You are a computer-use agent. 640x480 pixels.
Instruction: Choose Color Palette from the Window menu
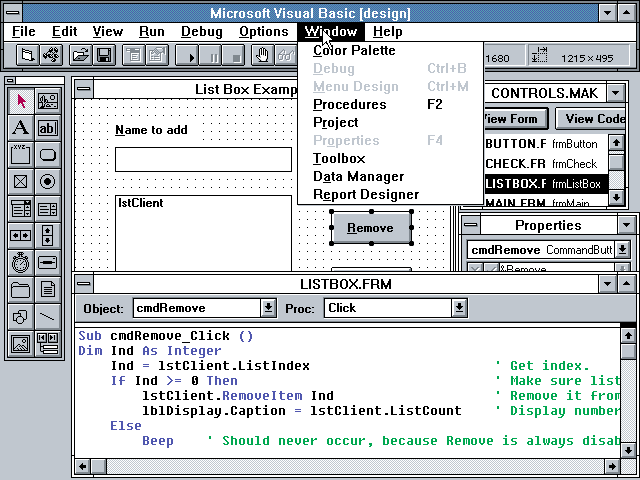coord(354,50)
